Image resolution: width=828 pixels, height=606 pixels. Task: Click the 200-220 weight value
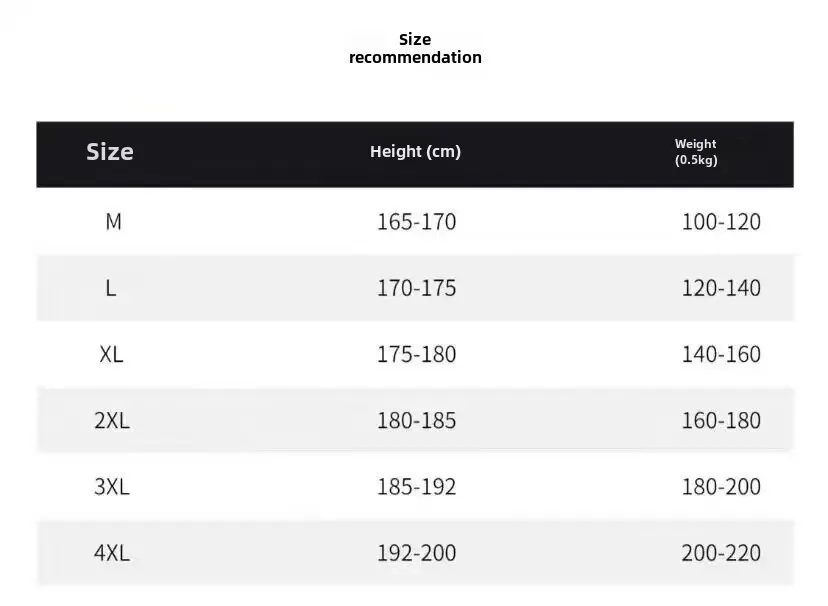click(721, 553)
